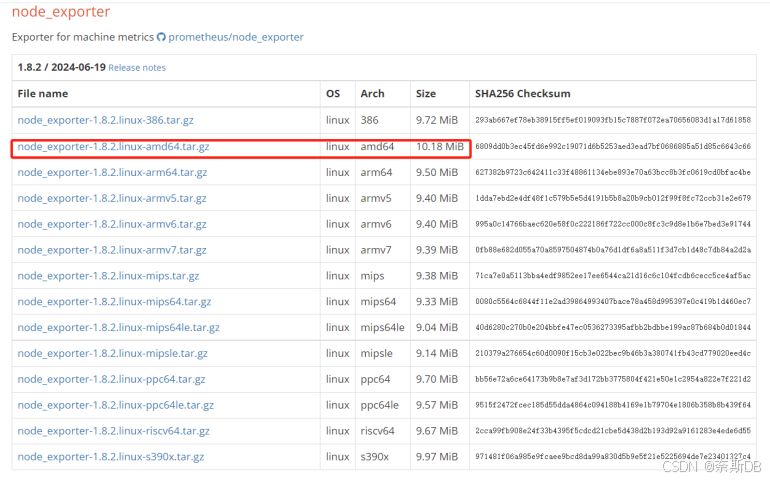The image size is (770, 480).
Task: Download node_exporter-1.8.2.linux-mips.tar.gz
Action: point(109,276)
